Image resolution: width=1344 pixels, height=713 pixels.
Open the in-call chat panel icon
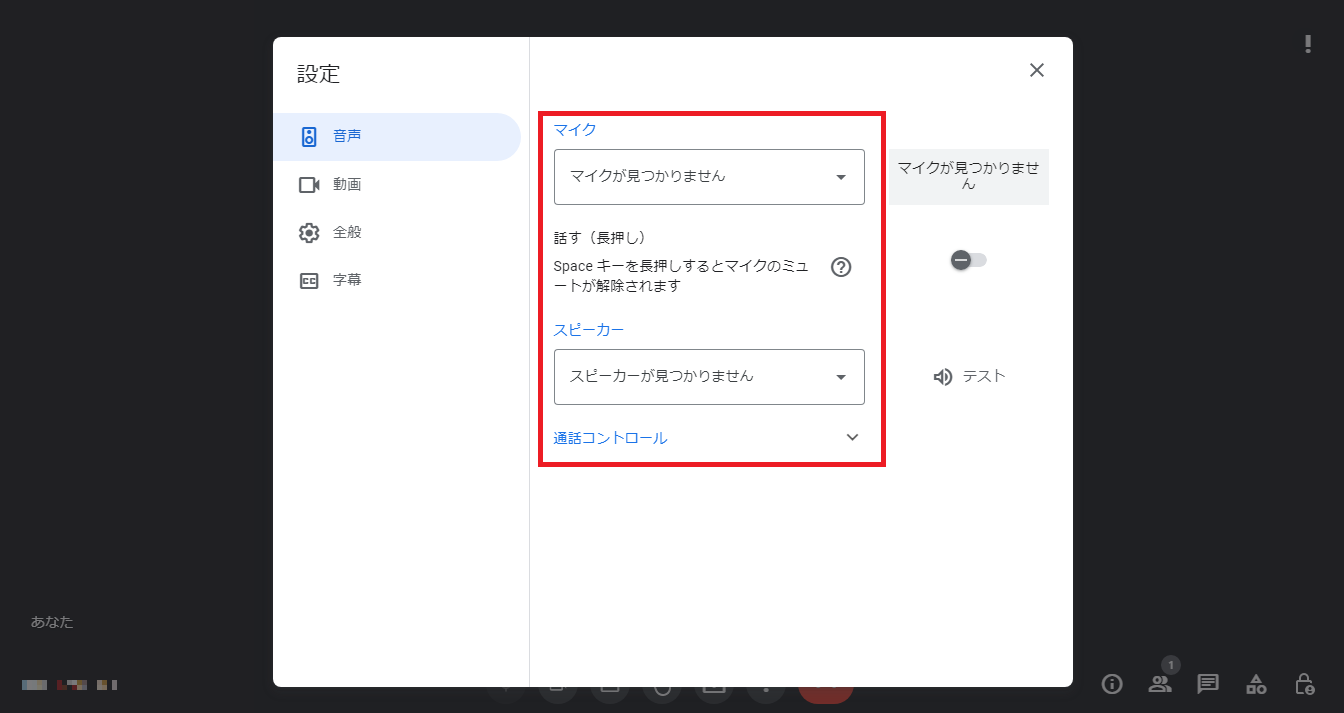click(1208, 684)
